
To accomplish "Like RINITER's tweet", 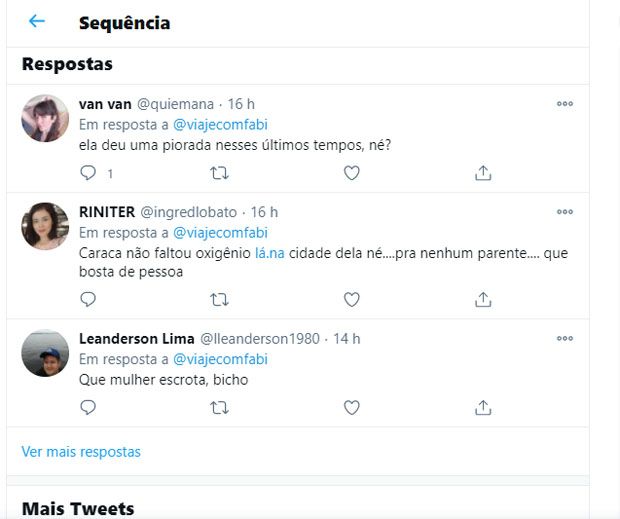I will 351,299.
